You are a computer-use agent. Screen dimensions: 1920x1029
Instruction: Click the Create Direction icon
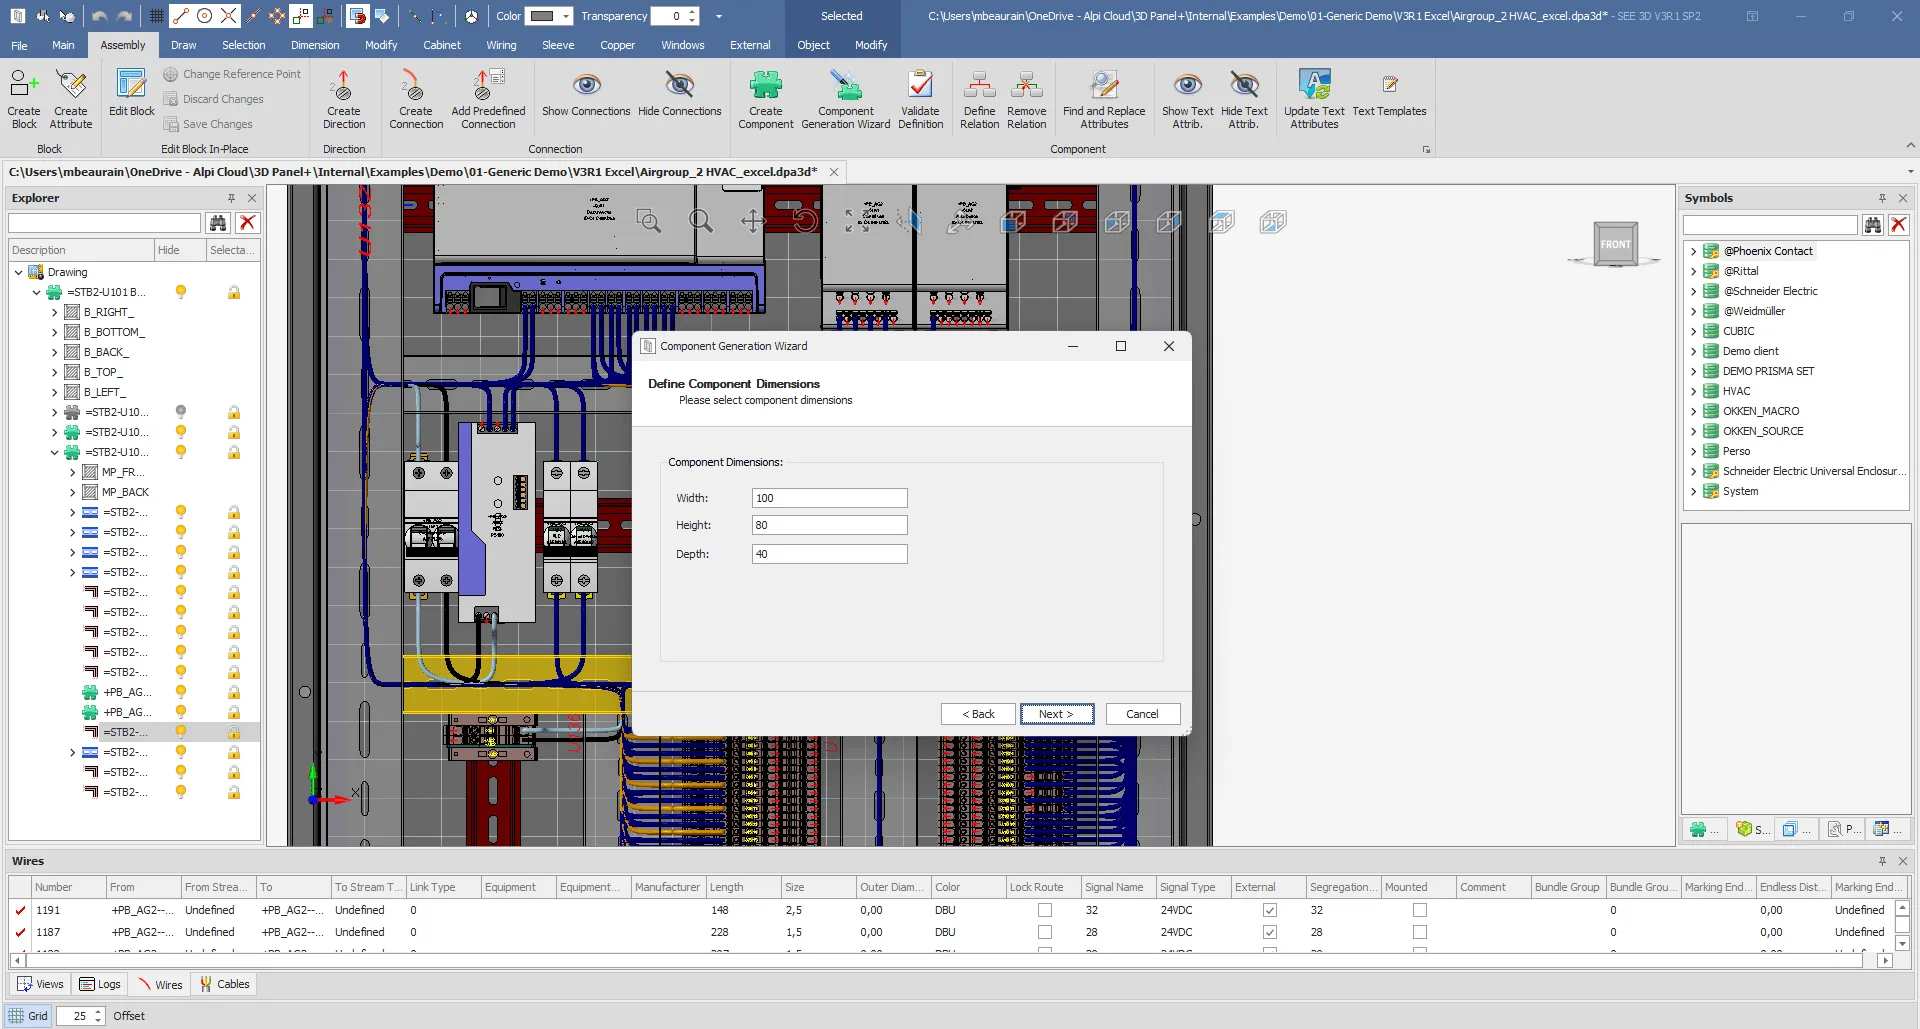343,86
